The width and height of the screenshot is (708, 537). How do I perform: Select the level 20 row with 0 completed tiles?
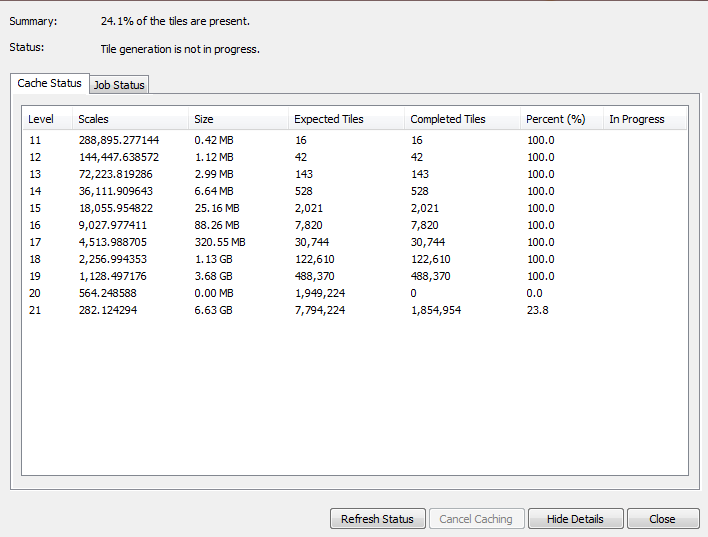click(x=355, y=293)
